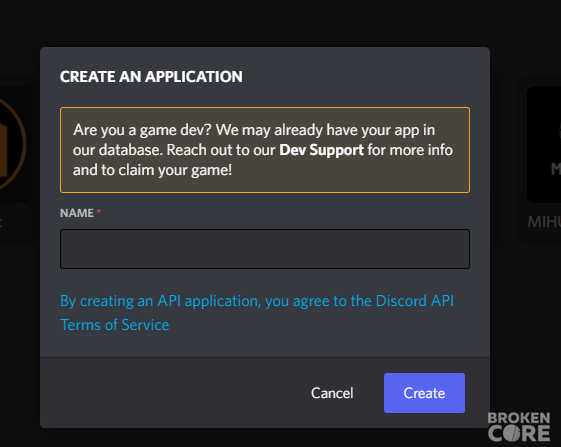Click the Create button
Image resolution: width=561 pixels, height=447 pixels.
point(424,393)
